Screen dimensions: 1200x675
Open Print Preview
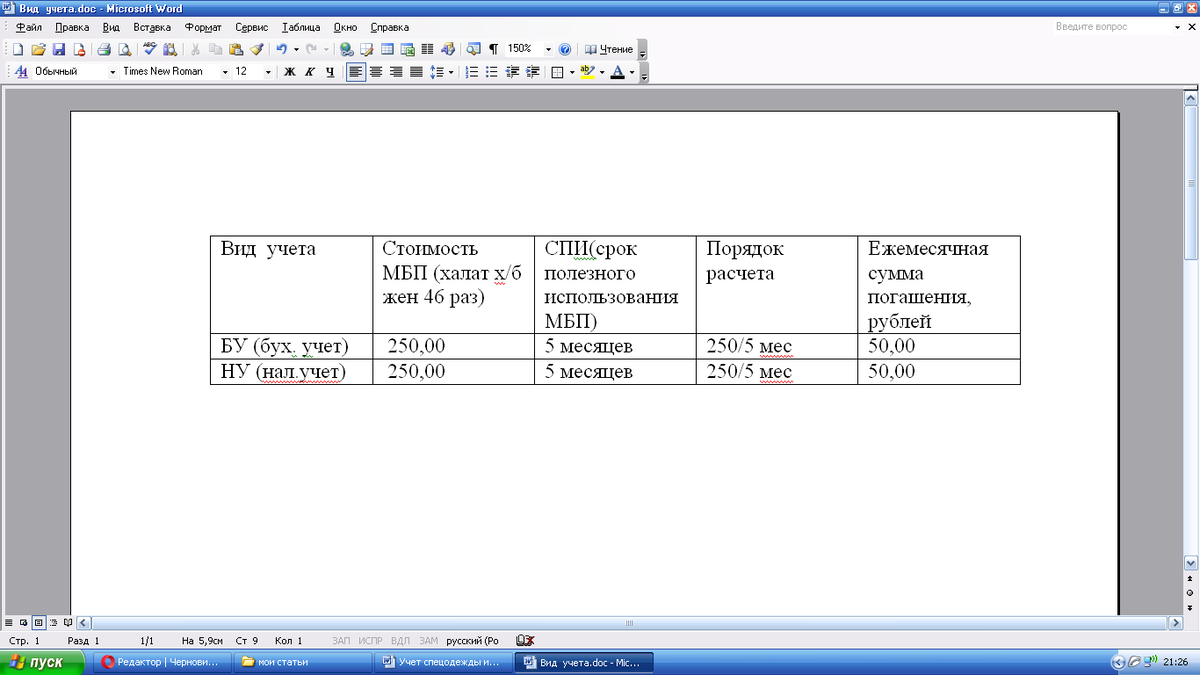(x=124, y=49)
